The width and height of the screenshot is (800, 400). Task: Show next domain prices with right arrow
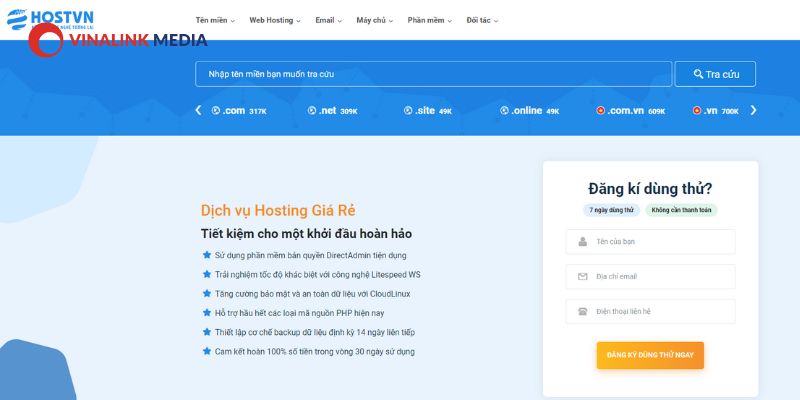753,110
